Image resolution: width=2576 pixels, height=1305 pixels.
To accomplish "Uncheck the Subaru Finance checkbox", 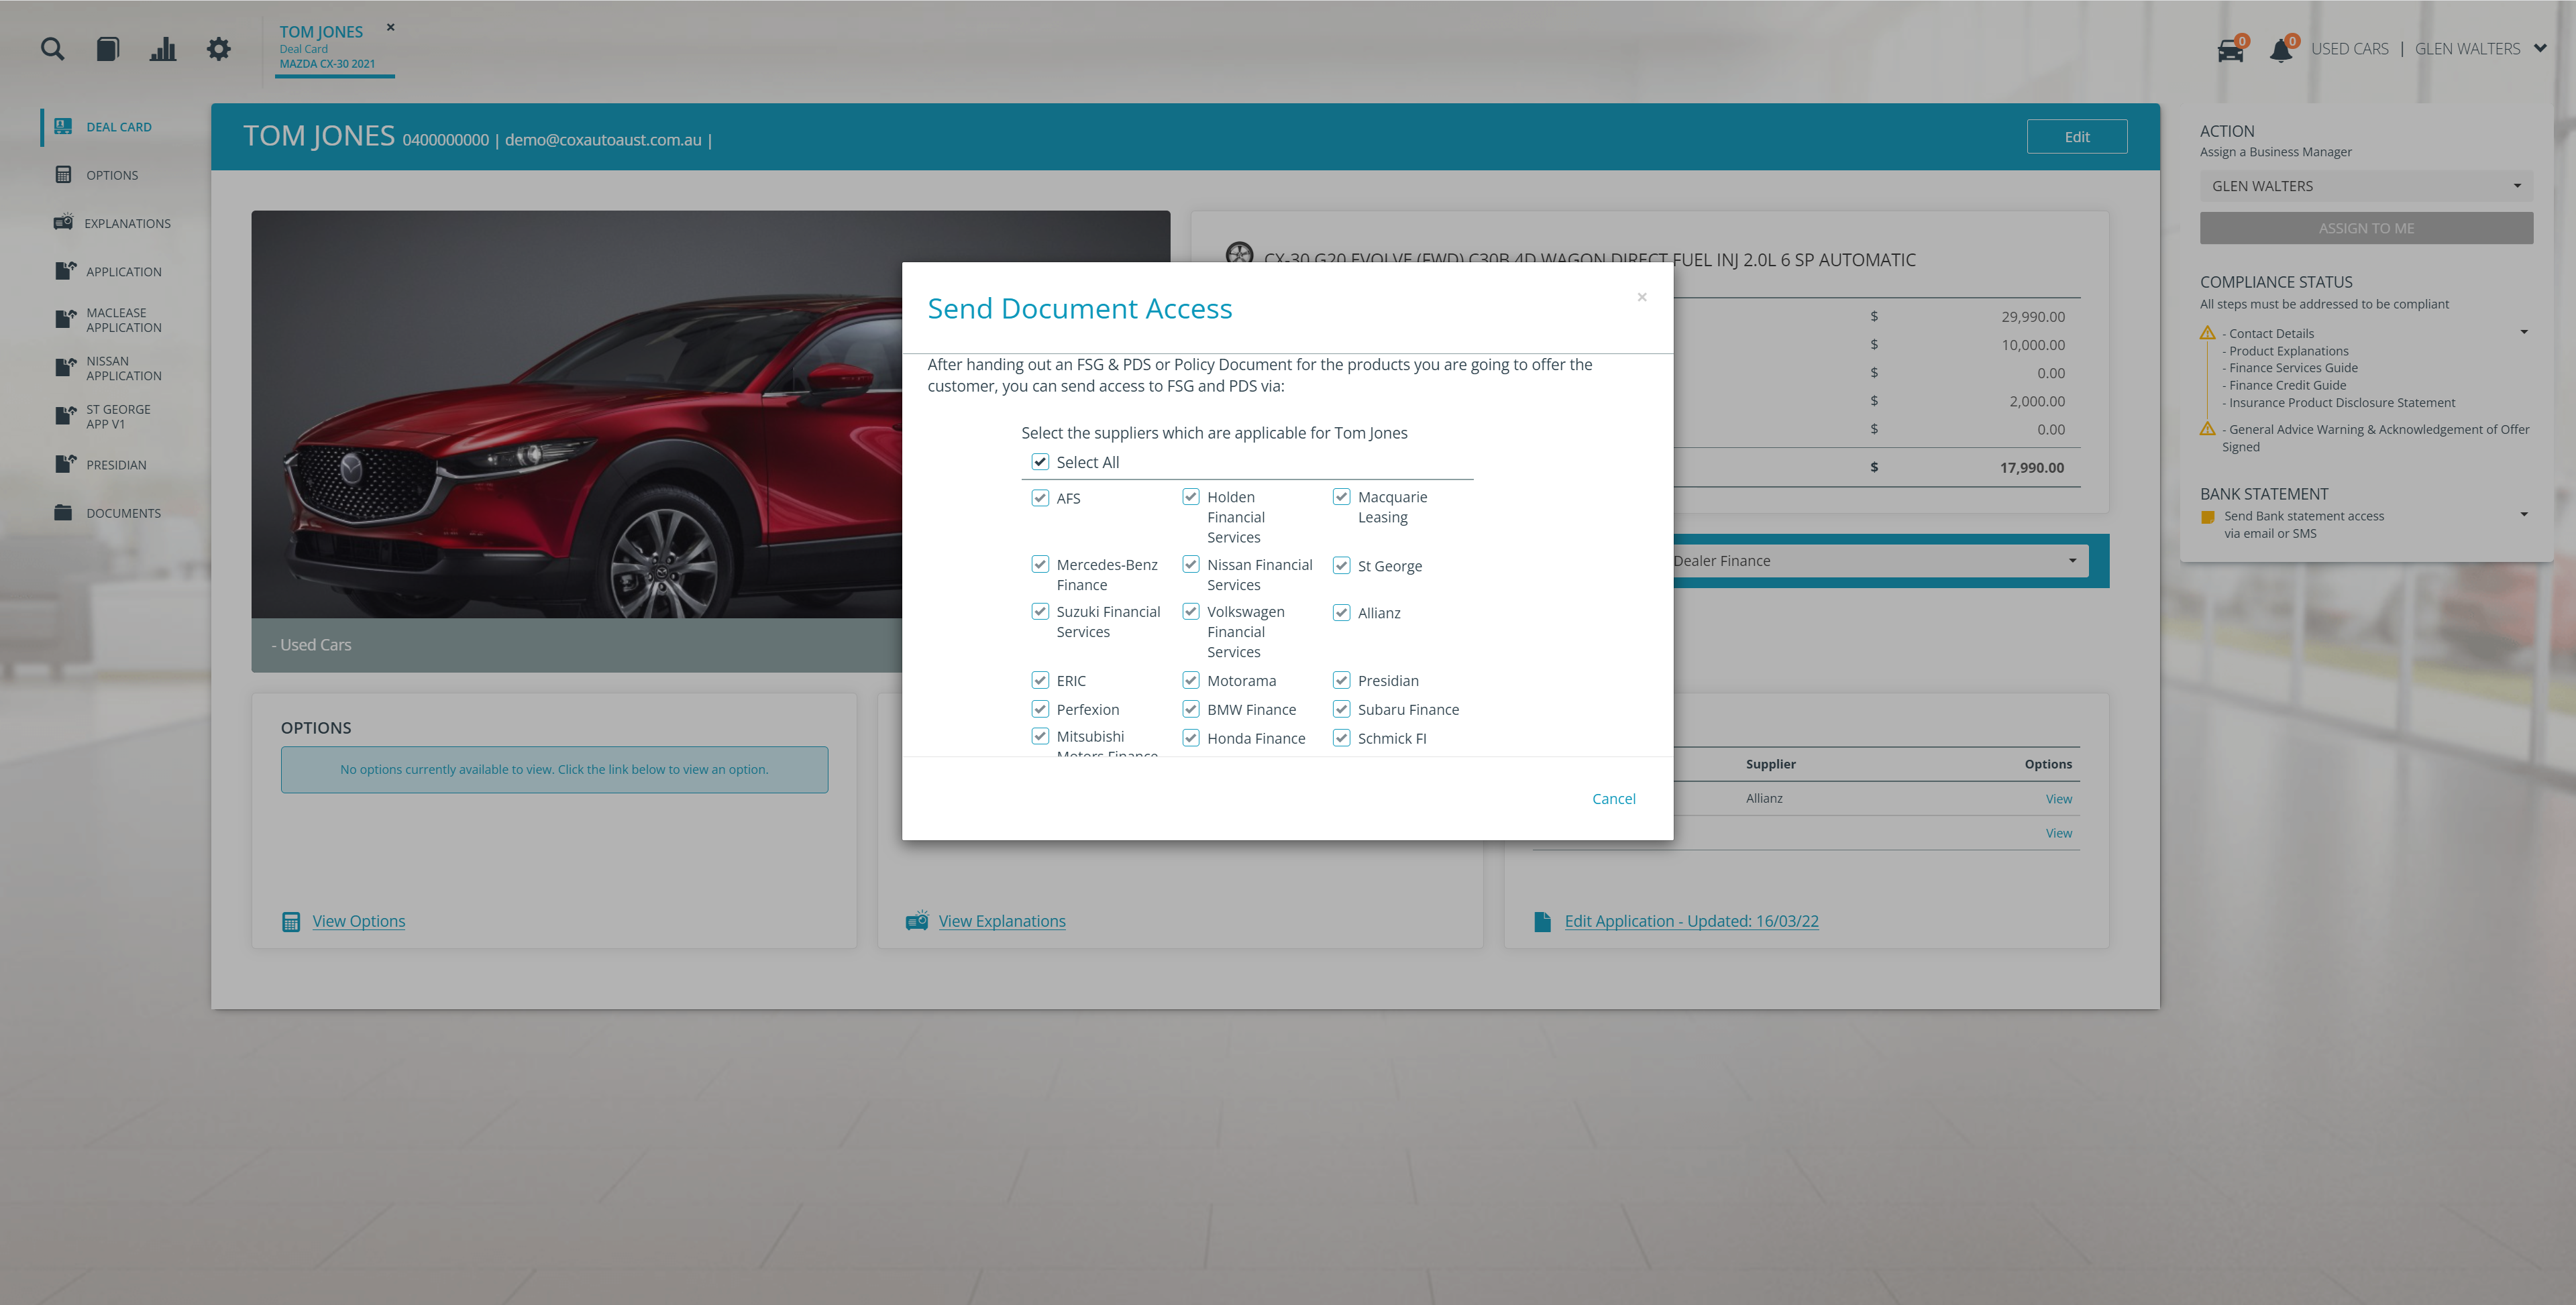I will coord(1342,710).
